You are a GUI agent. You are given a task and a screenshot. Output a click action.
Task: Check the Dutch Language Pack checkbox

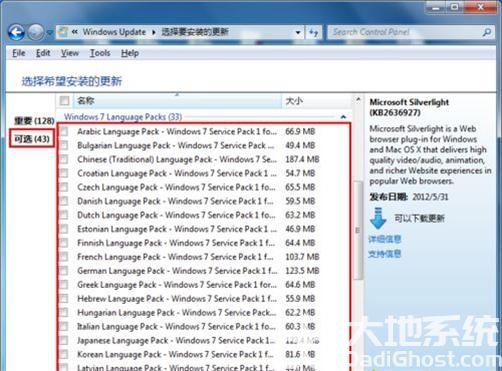coord(64,215)
